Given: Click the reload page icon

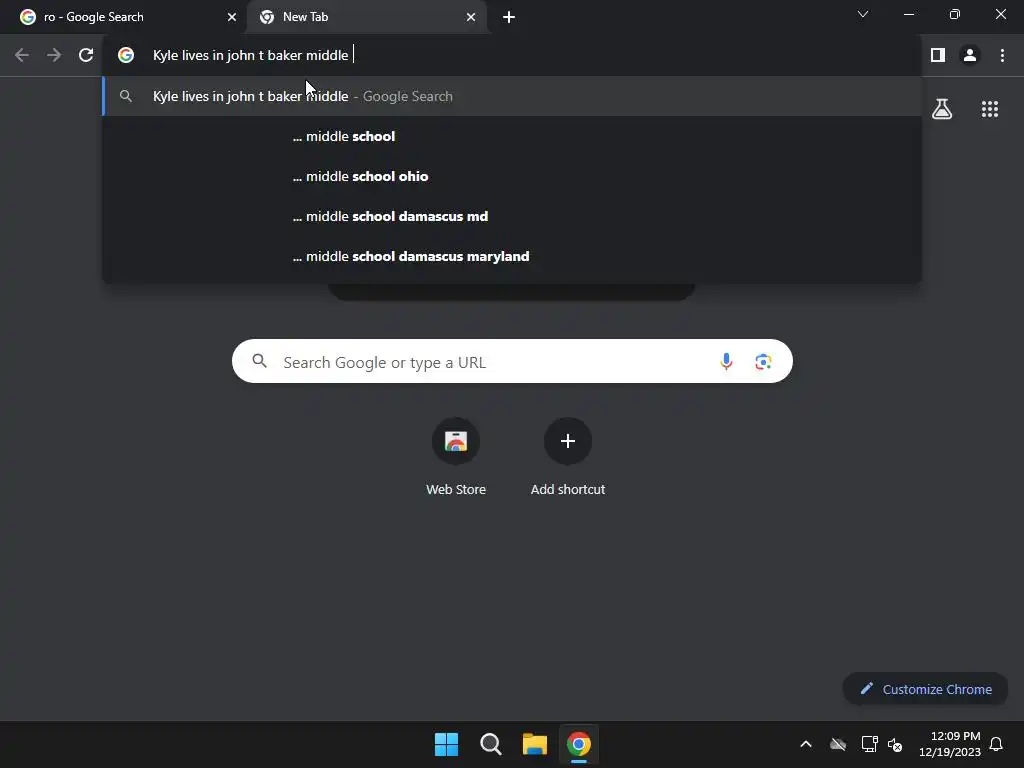Looking at the screenshot, I should coord(86,56).
